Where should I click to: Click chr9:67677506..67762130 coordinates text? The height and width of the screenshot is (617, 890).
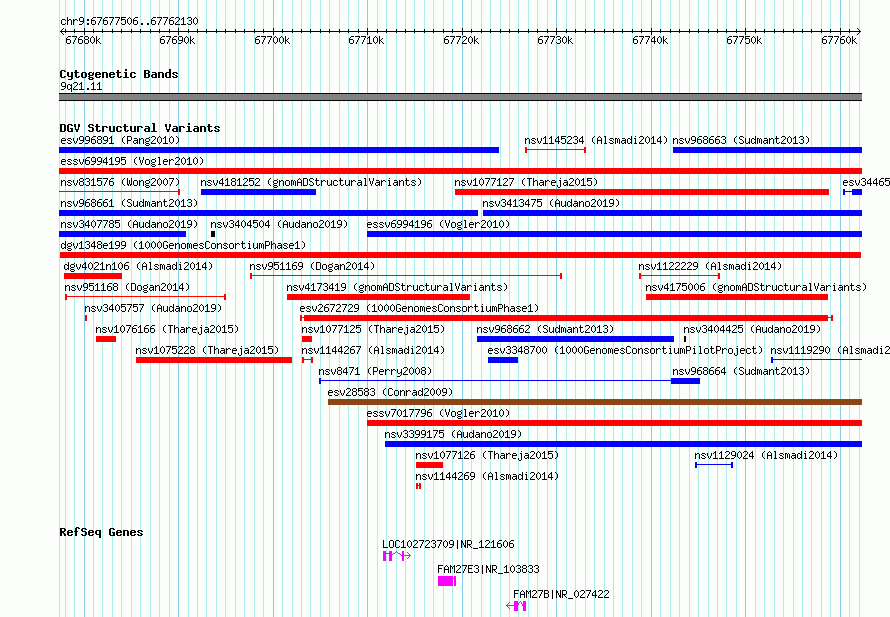pos(129,22)
